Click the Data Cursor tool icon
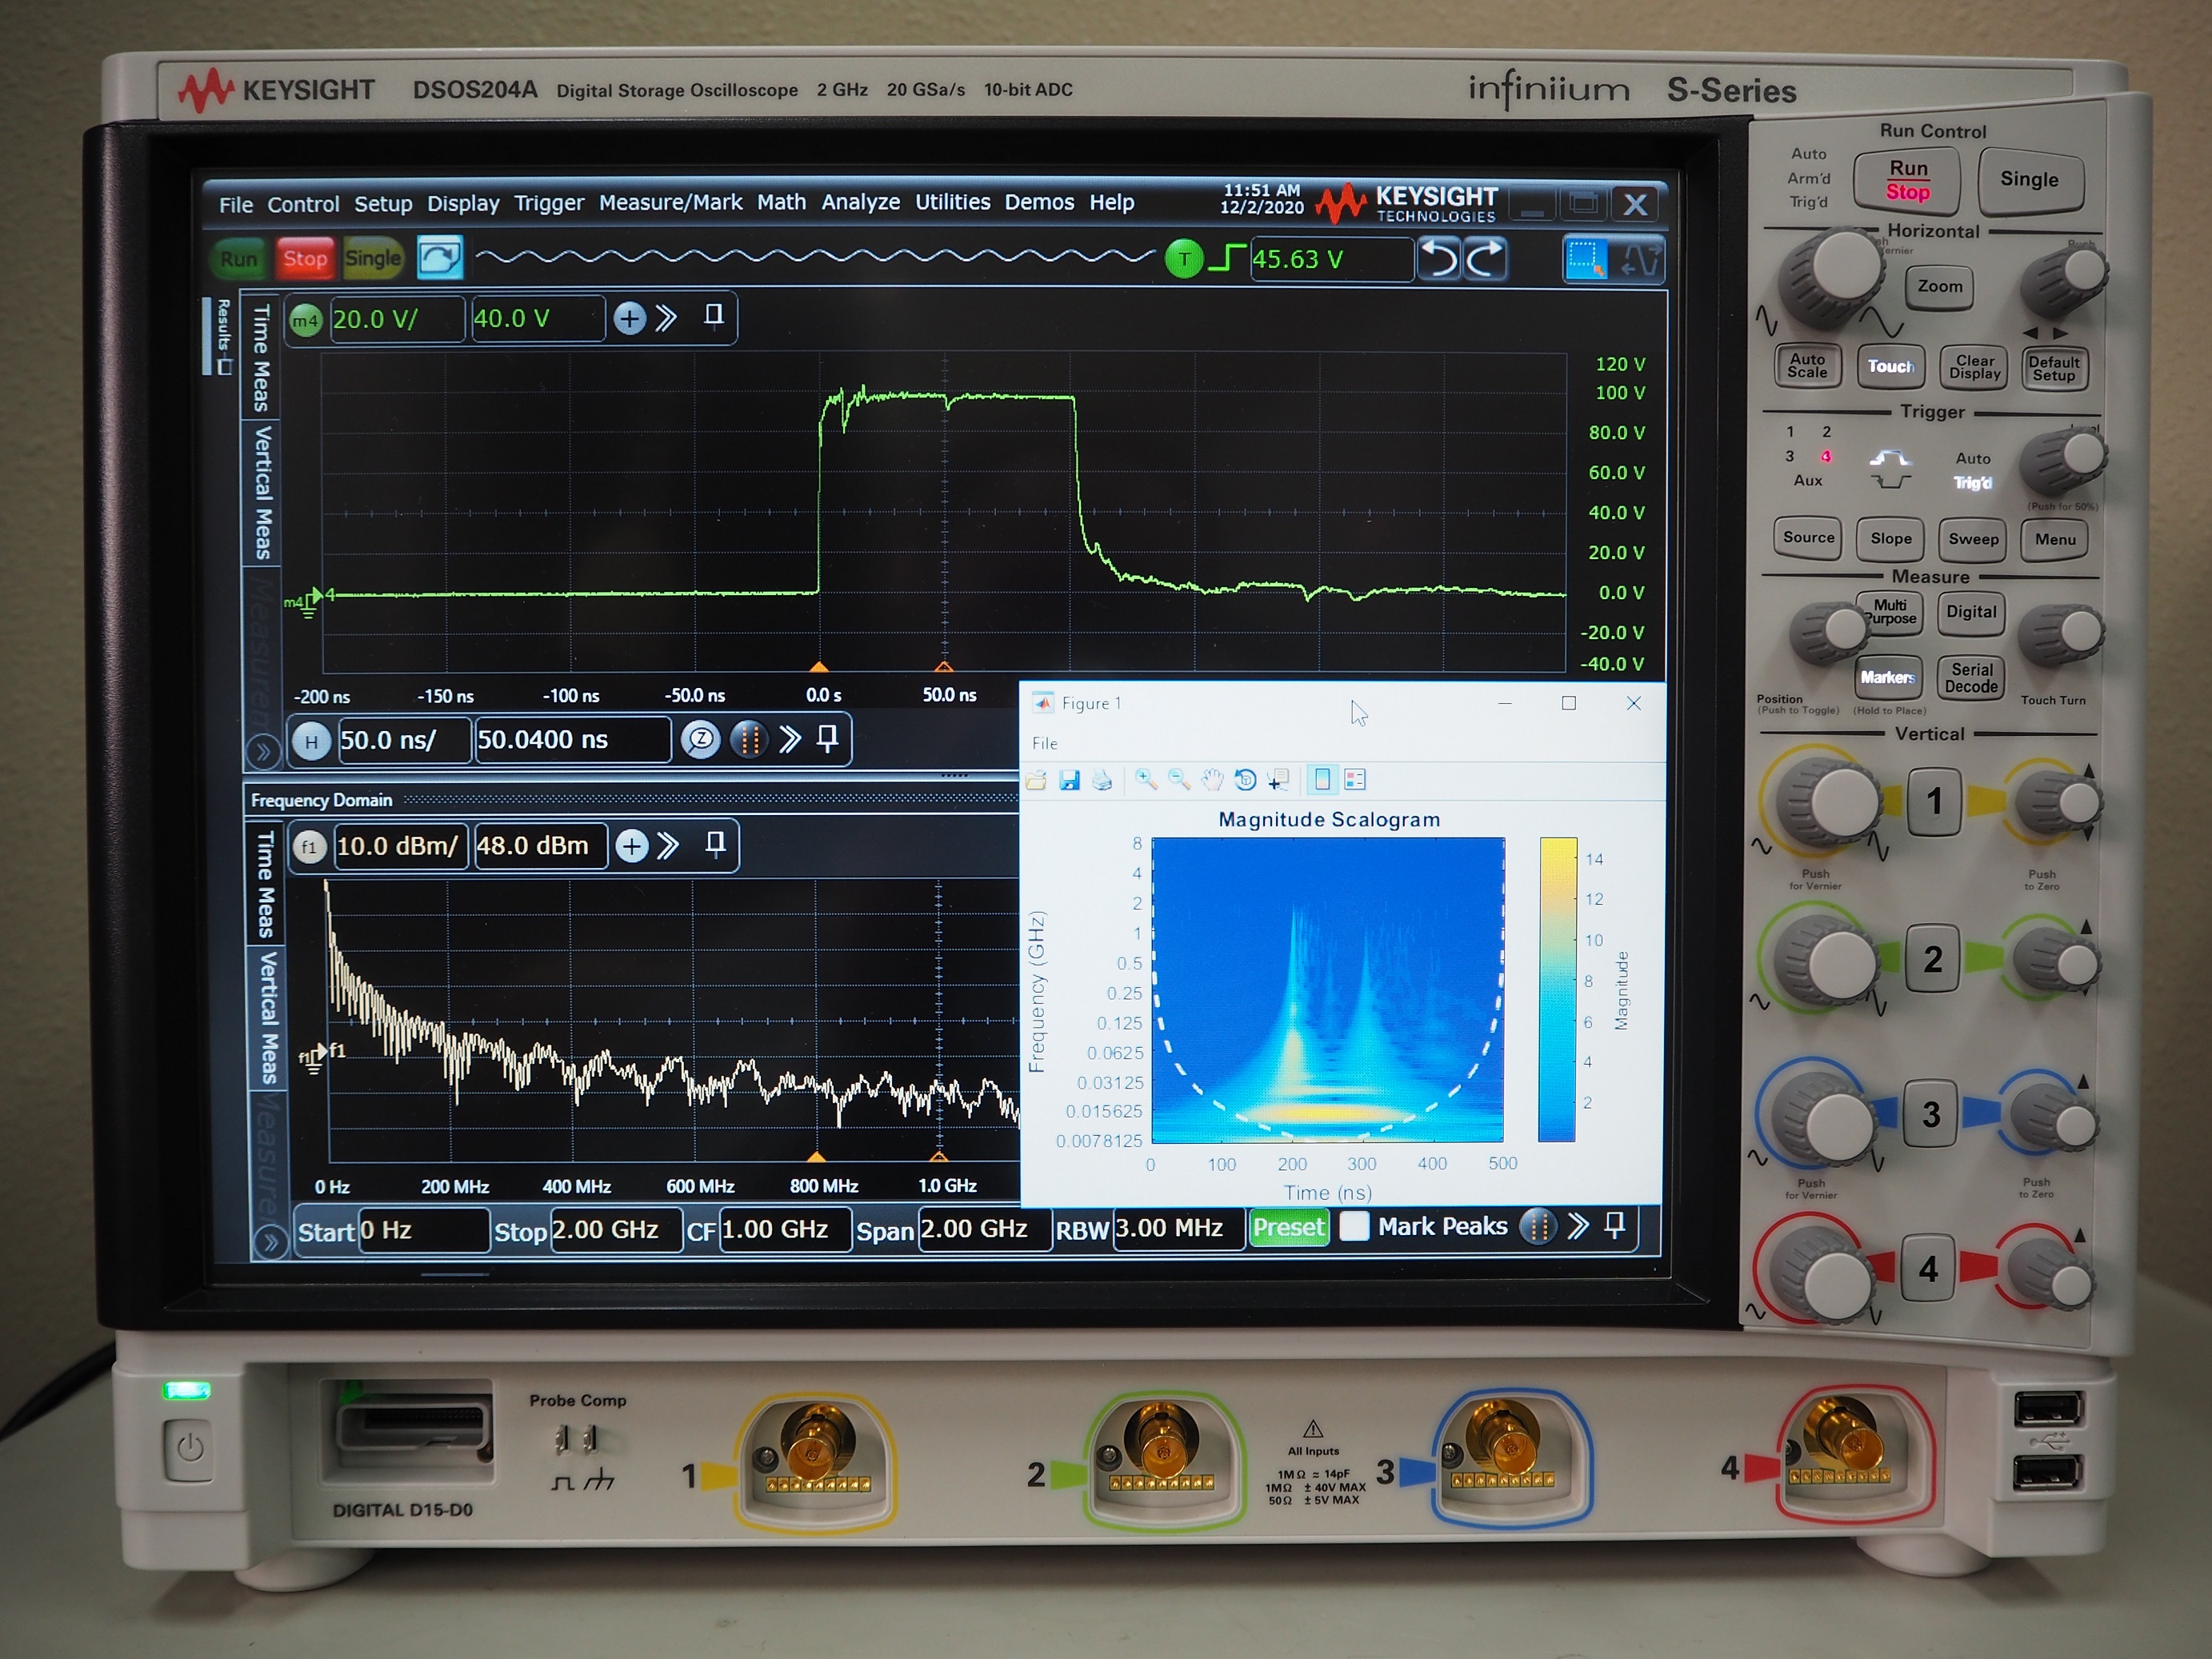The height and width of the screenshot is (1659, 2212). (x=1278, y=780)
